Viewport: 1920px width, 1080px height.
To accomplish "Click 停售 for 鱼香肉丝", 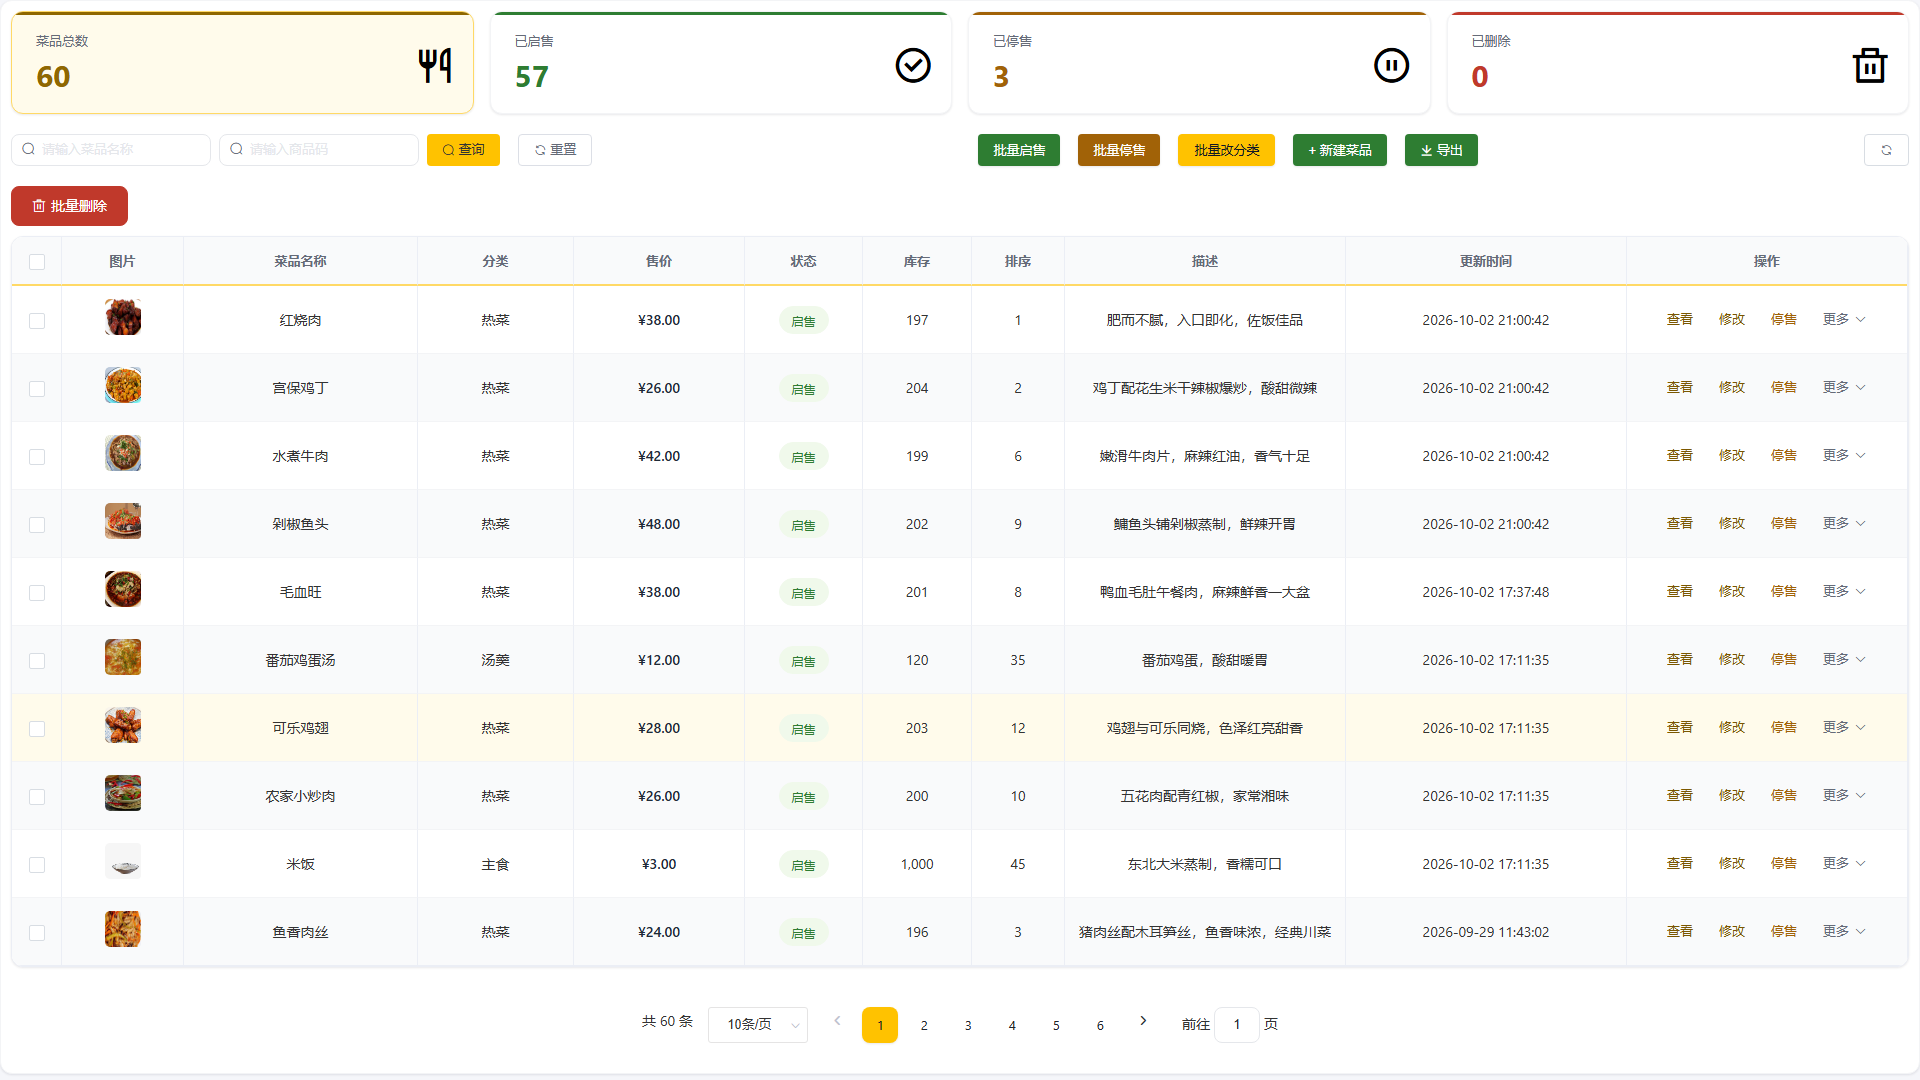I will point(1784,932).
